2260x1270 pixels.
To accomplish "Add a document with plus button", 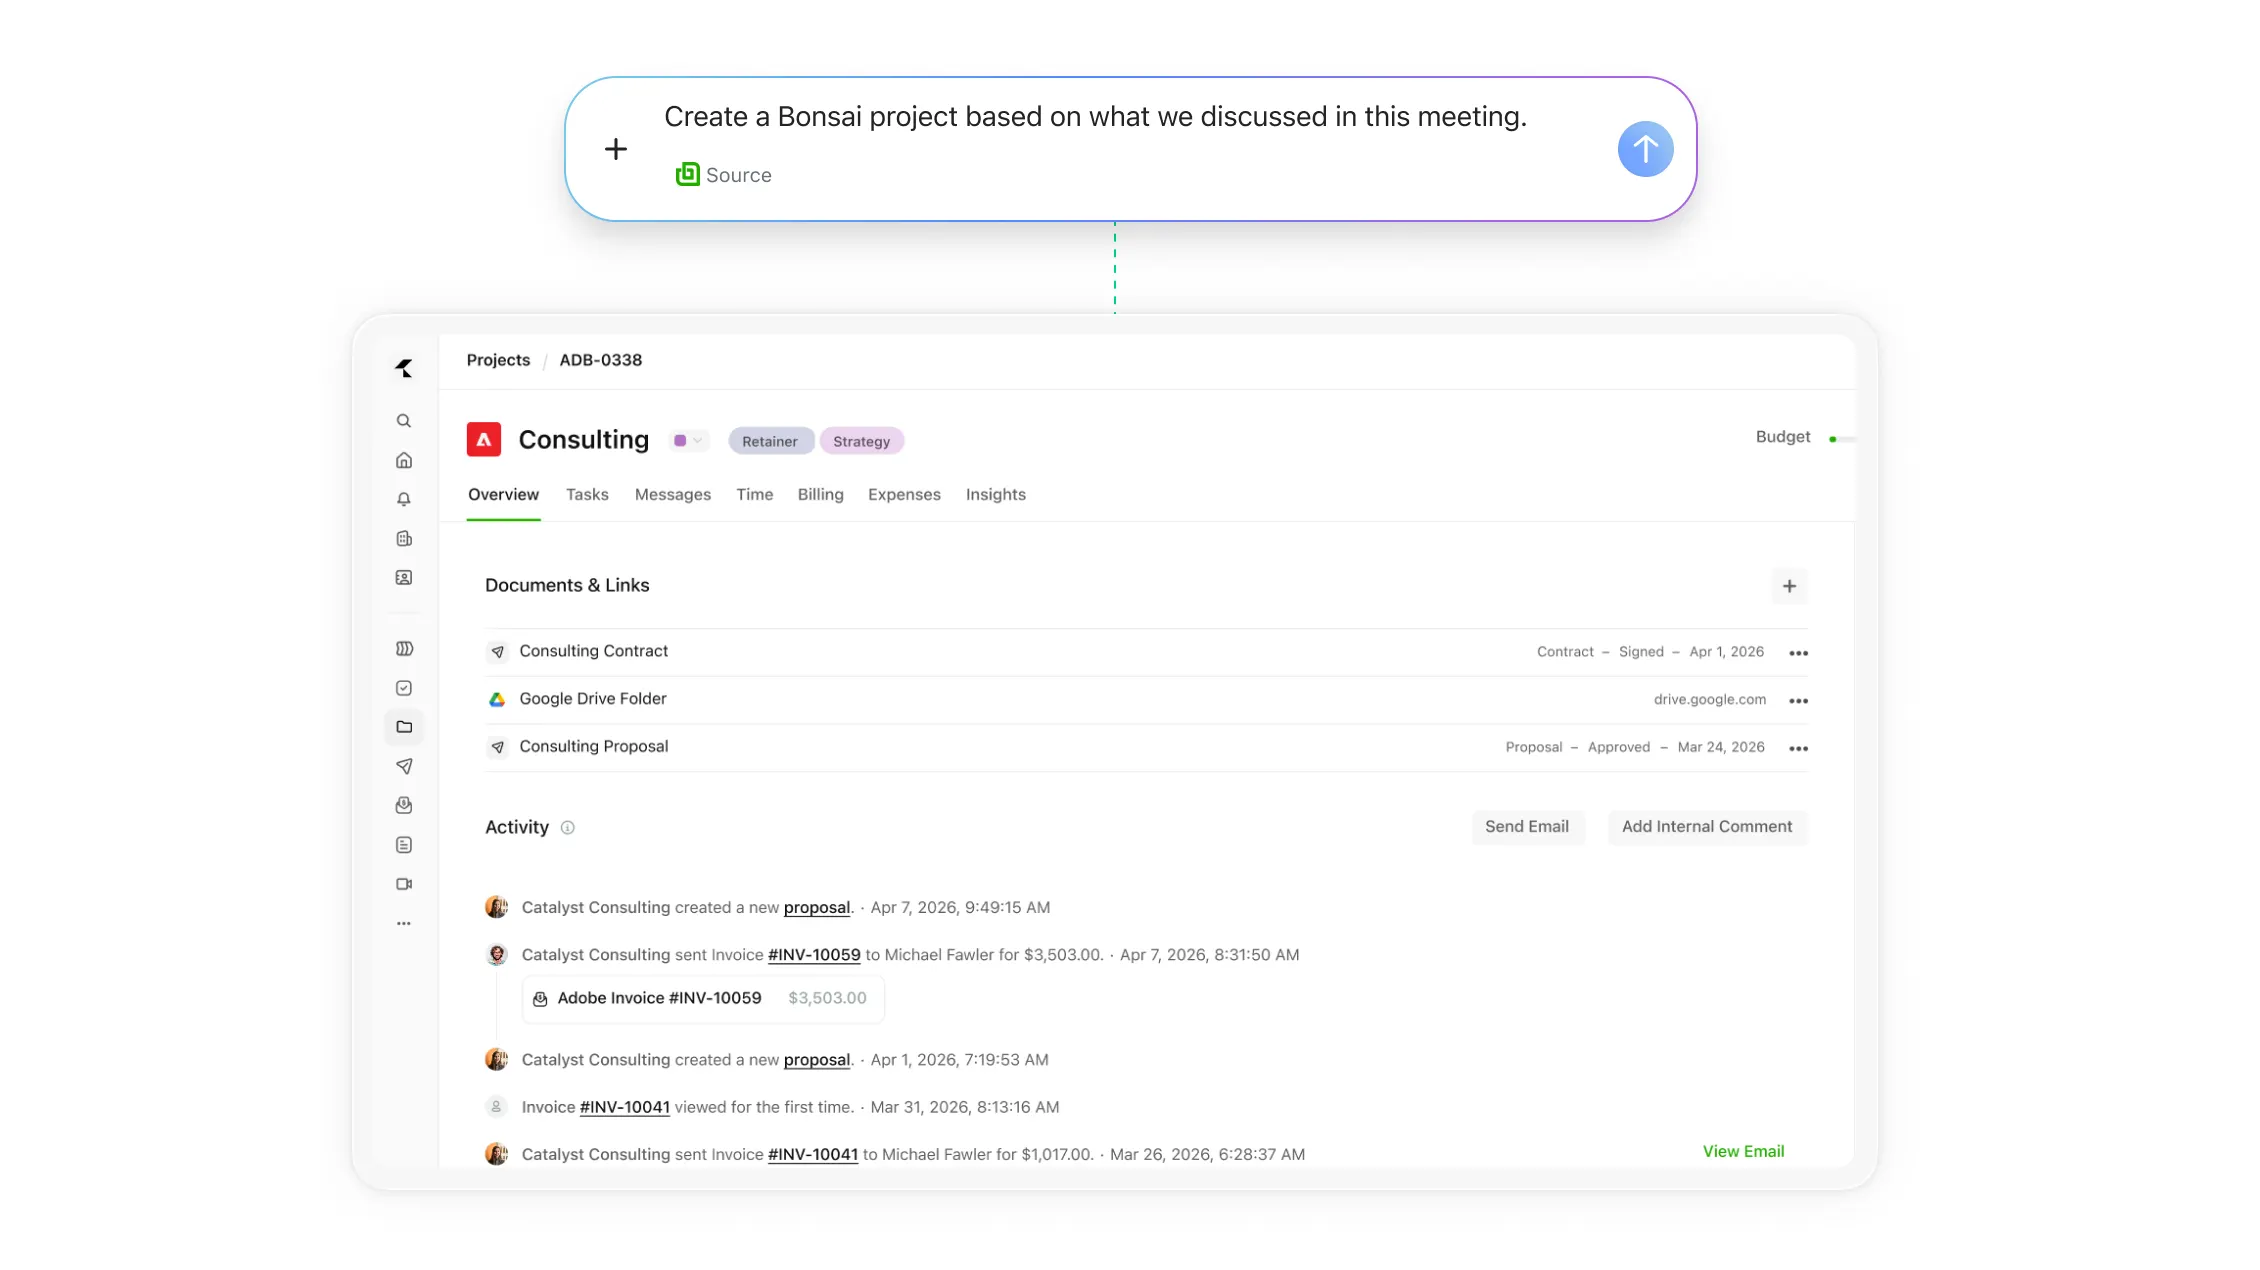I will 1789,586.
